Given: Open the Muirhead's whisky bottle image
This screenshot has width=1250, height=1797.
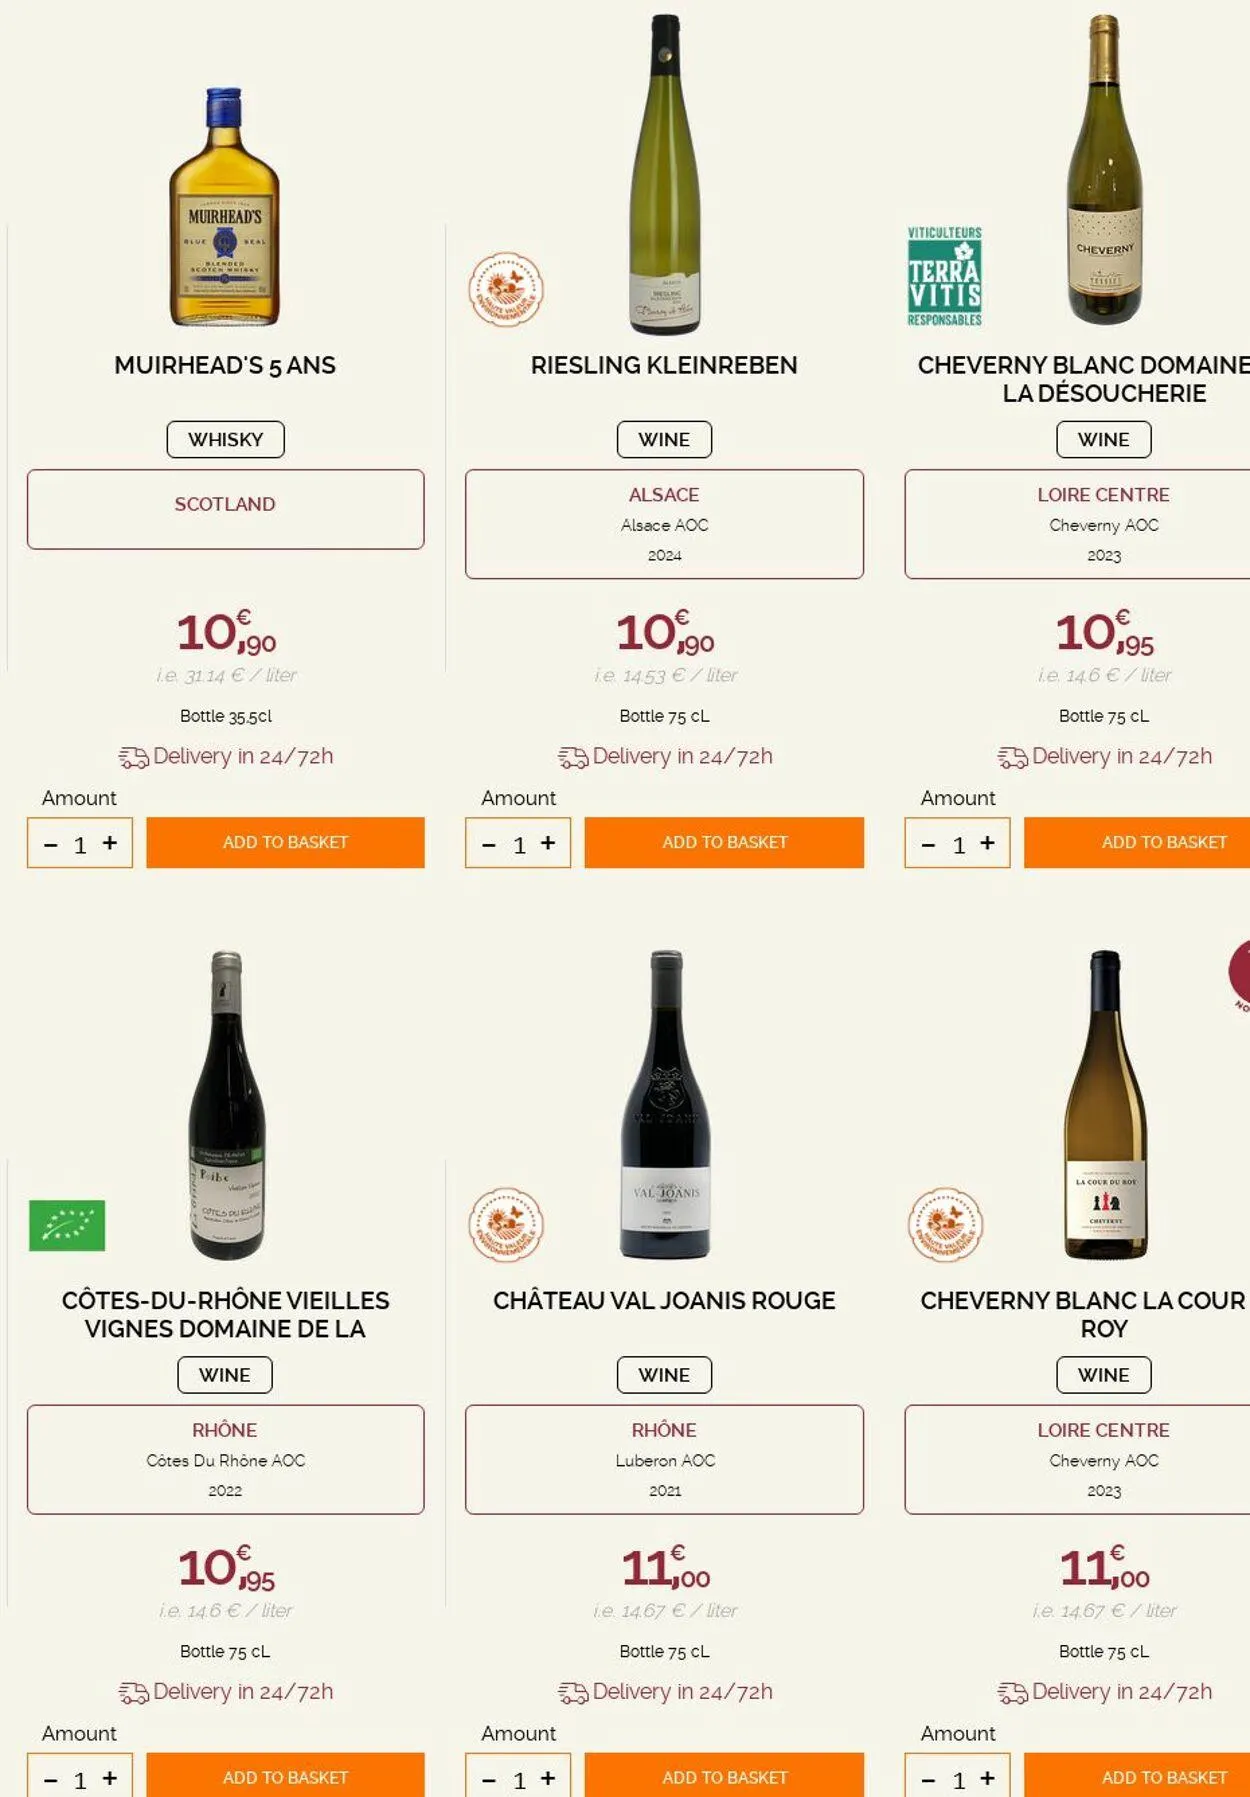Looking at the screenshot, I should (x=224, y=208).
